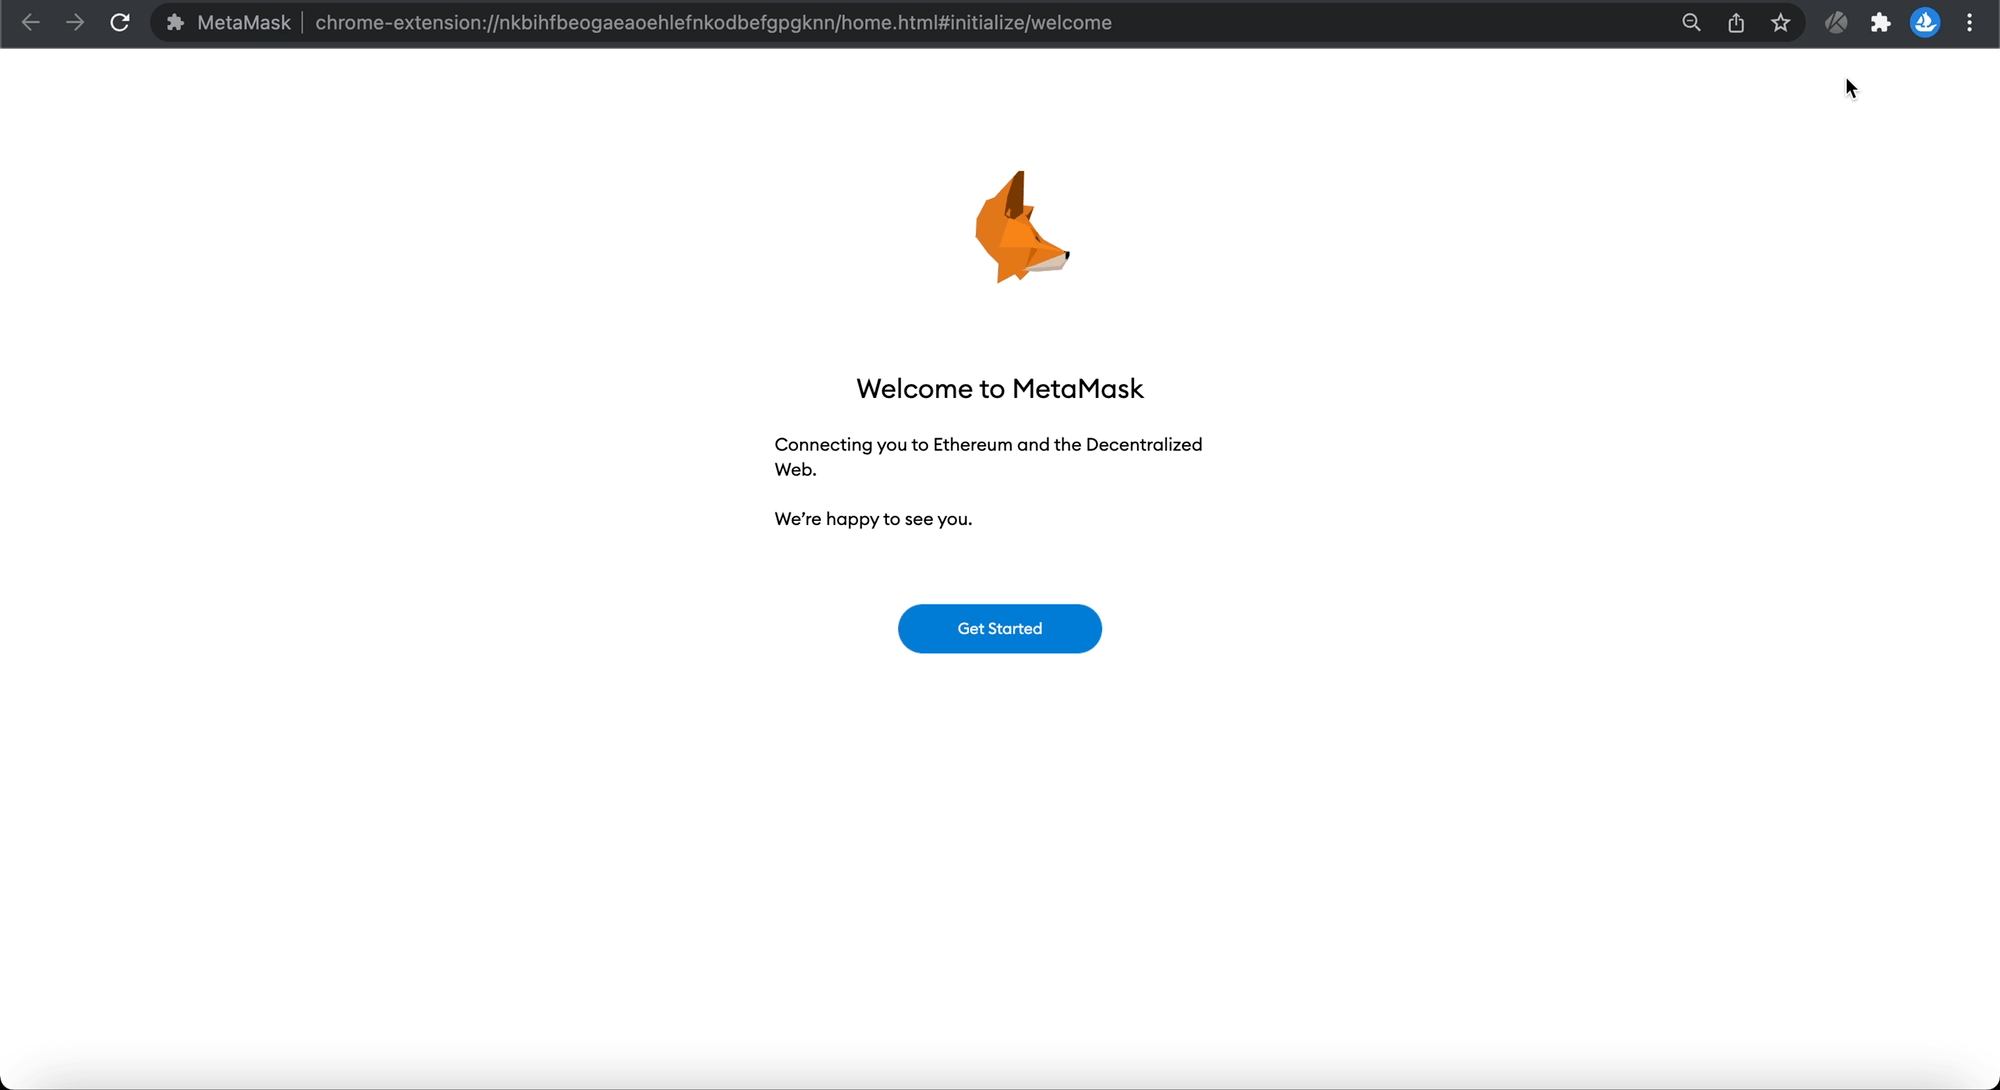This screenshot has width=2000, height=1090.
Task: Click the empty page area below Get Started
Action: [x=1000, y=850]
